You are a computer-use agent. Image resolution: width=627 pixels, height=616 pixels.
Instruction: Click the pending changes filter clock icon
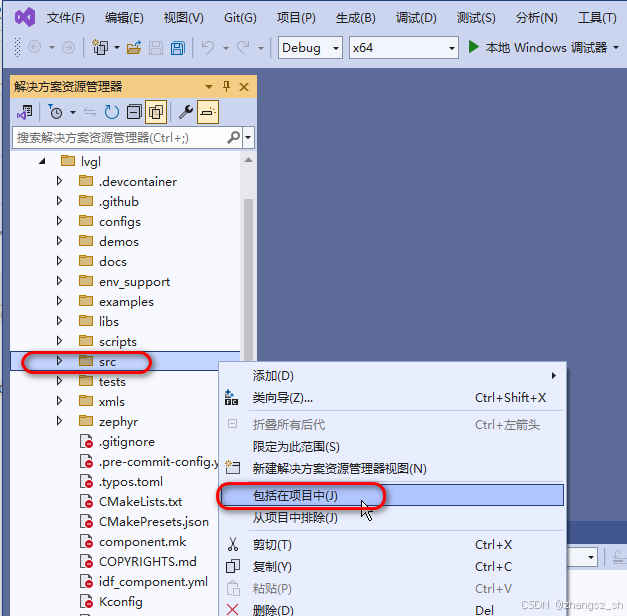[x=55, y=112]
